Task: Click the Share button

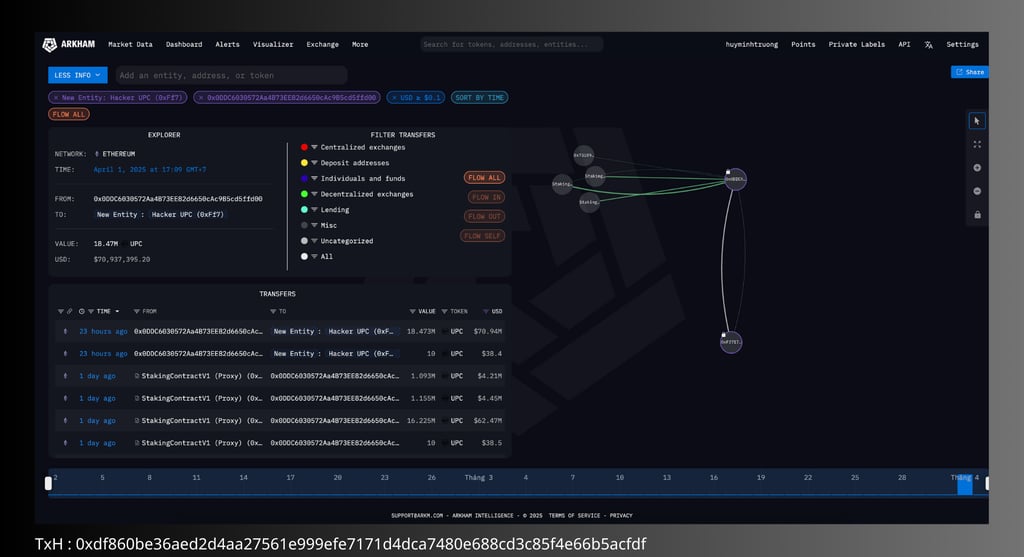Action: [970, 72]
